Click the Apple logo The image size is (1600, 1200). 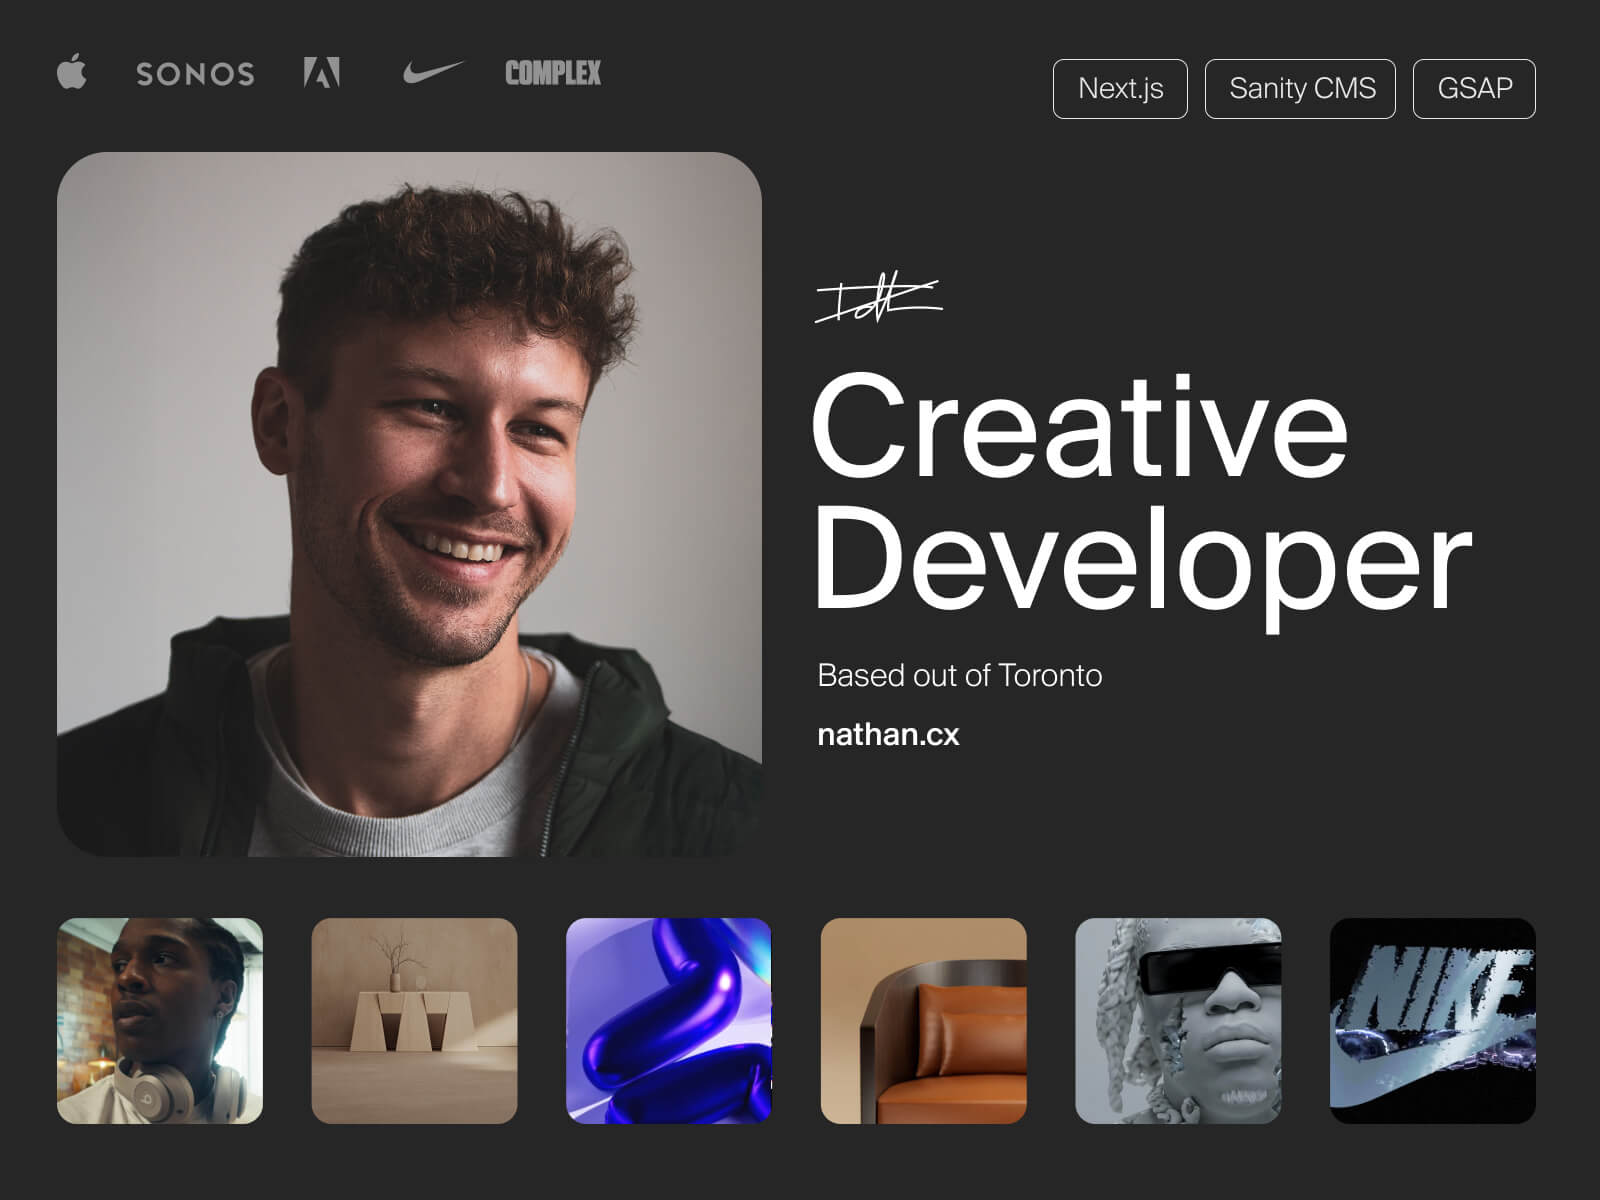tap(72, 73)
